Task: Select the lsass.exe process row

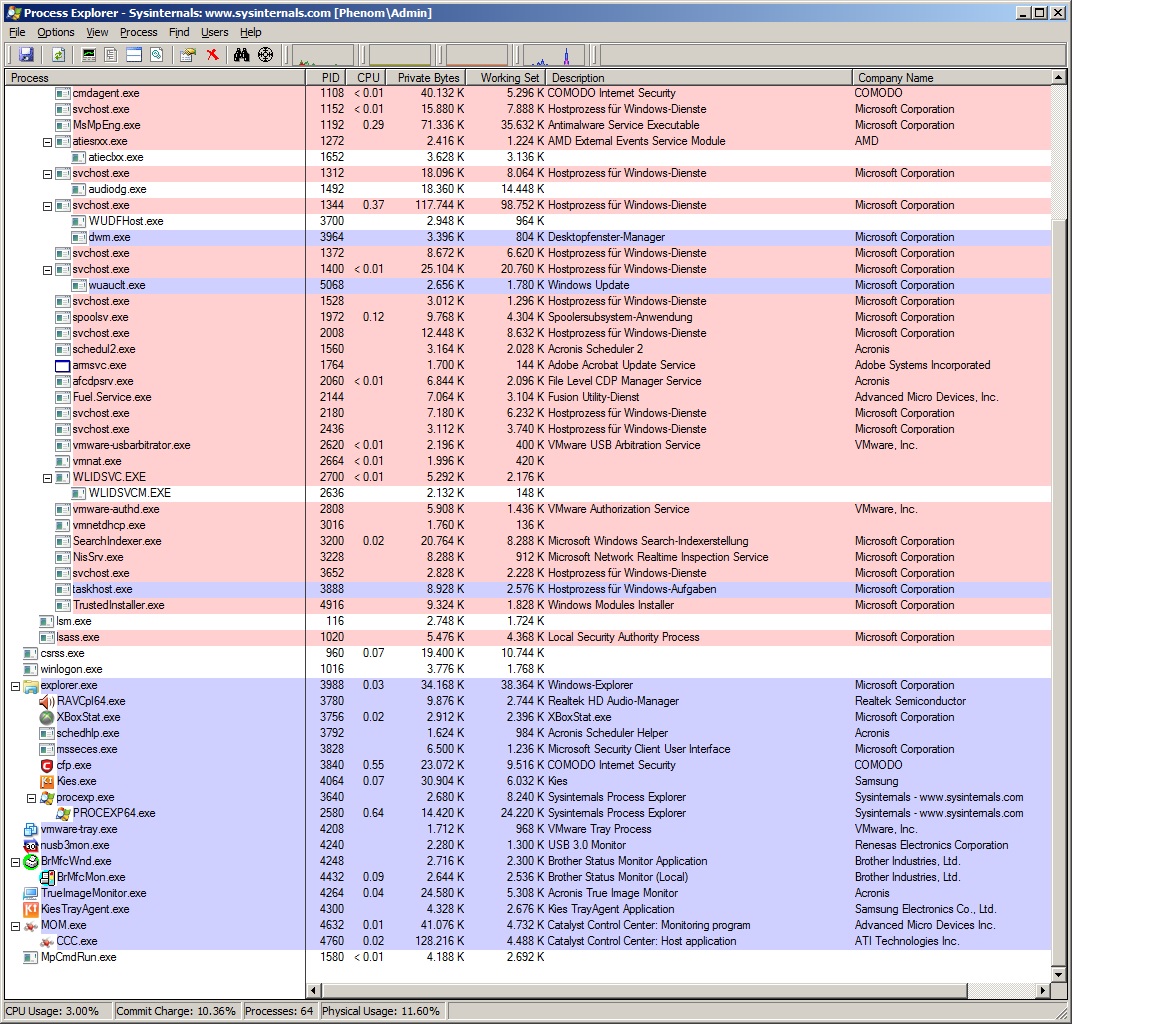Action: point(528,638)
